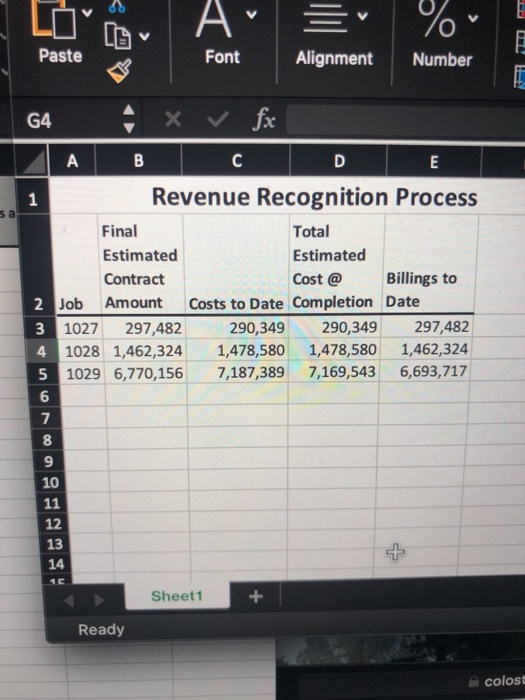Switch to the Sheet1 tab
Image resolution: width=525 pixels, height=700 pixels.
[x=177, y=596]
